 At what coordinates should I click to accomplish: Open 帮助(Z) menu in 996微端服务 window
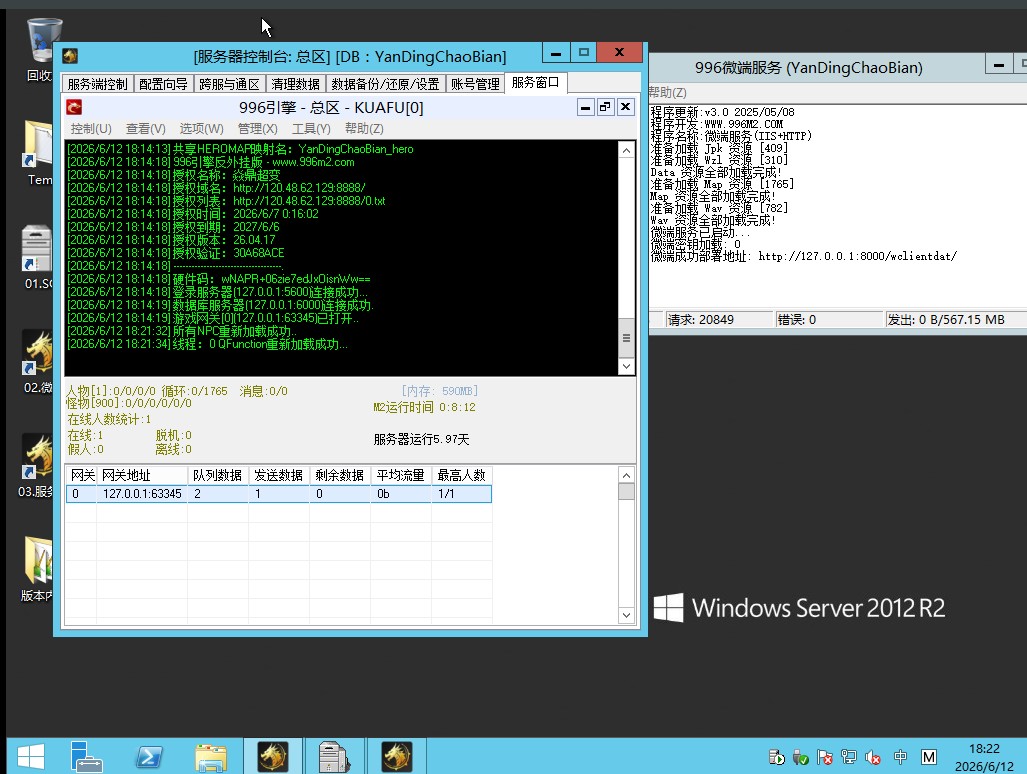[x=667, y=92]
